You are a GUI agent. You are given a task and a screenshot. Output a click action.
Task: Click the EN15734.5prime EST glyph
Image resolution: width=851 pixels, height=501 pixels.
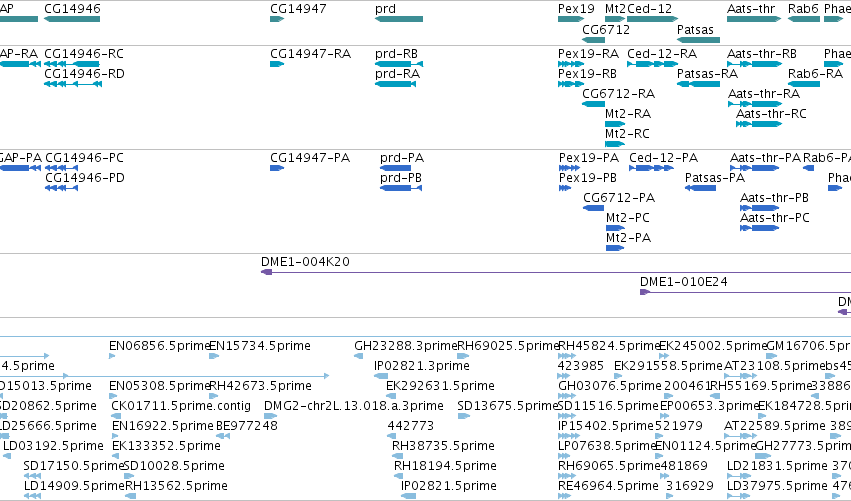coord(214,356)
